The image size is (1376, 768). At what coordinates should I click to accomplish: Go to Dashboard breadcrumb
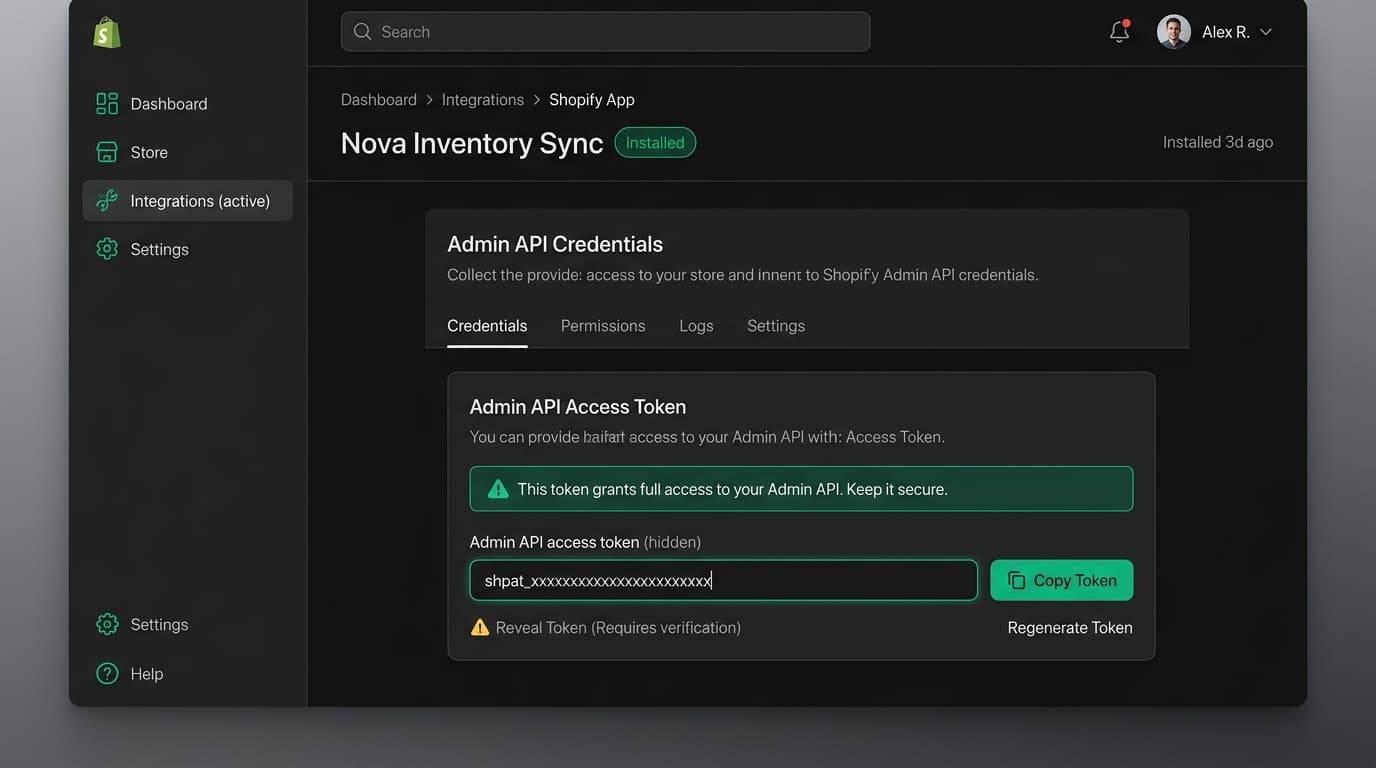pos(379,100)
